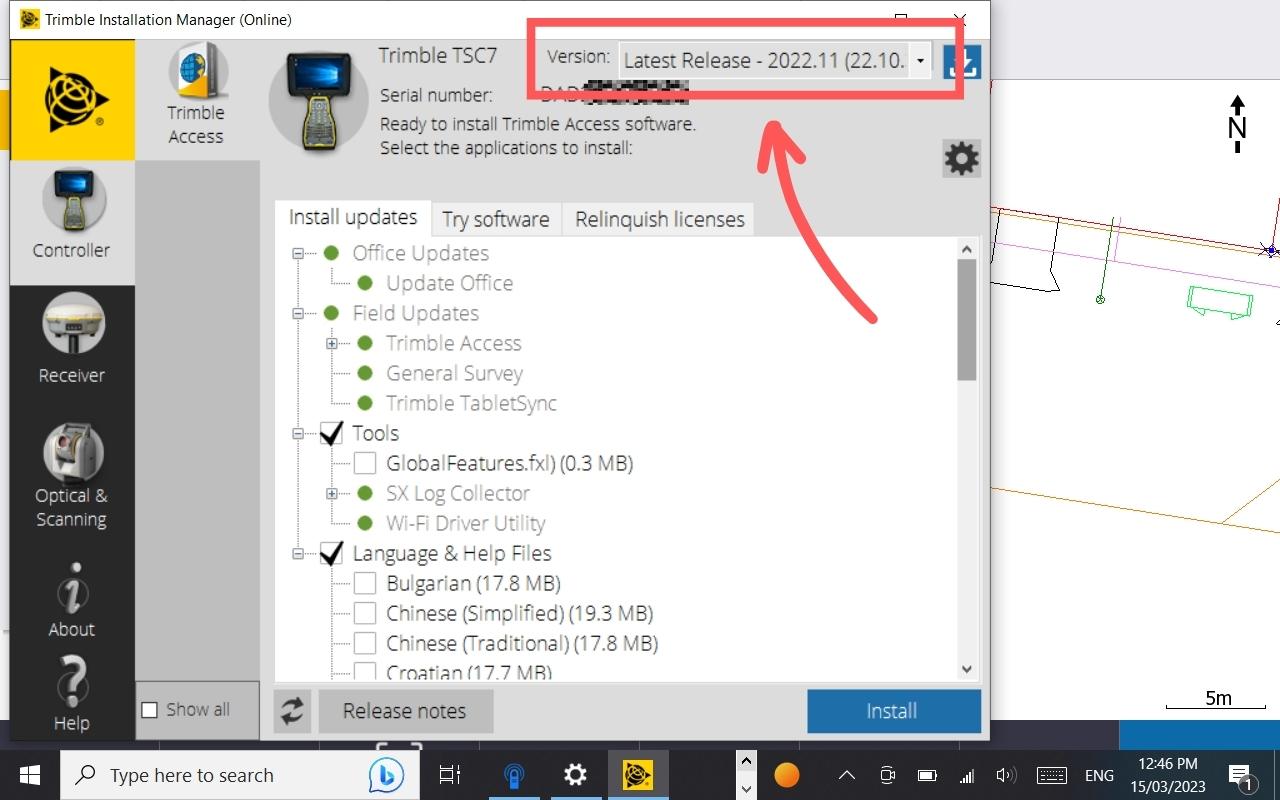This screenshot has height=800, width=1280.
Task: Click the 5m scale bar in map window
Action: tap(1216, 700)
